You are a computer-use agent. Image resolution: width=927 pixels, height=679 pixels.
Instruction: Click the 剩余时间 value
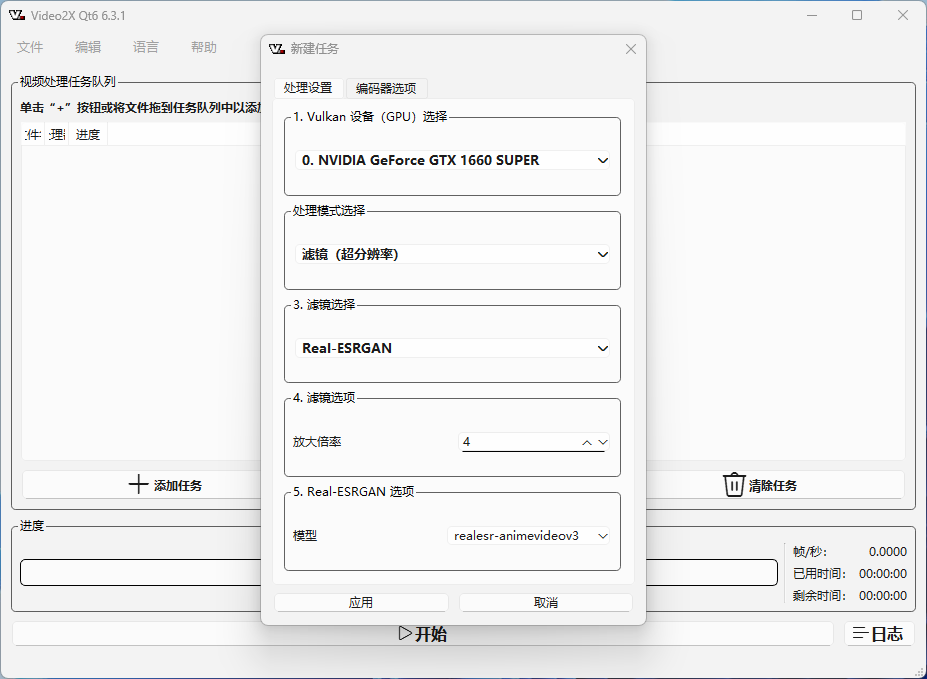883,596
